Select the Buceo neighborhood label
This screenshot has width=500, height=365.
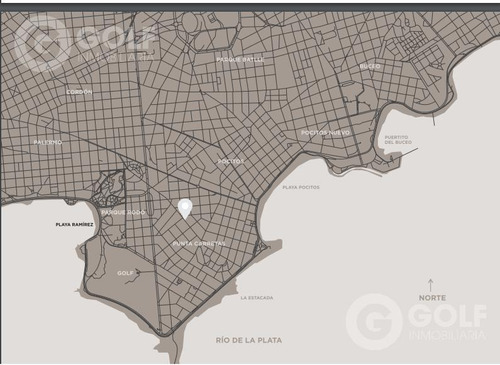(x=370, y=66)
